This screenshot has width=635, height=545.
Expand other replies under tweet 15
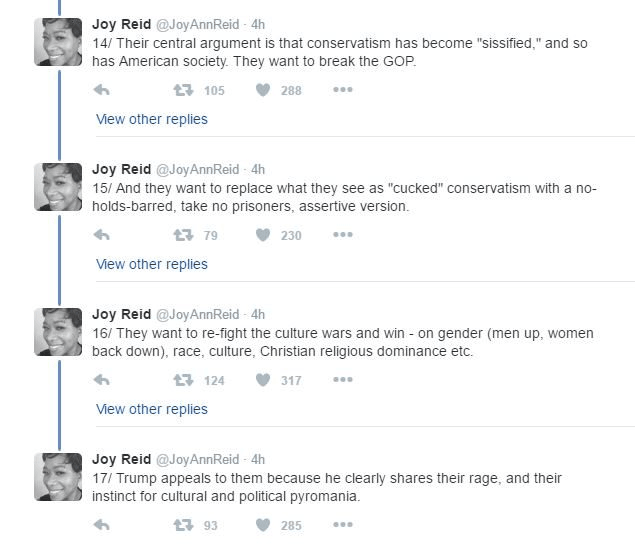tap(151, 264)
